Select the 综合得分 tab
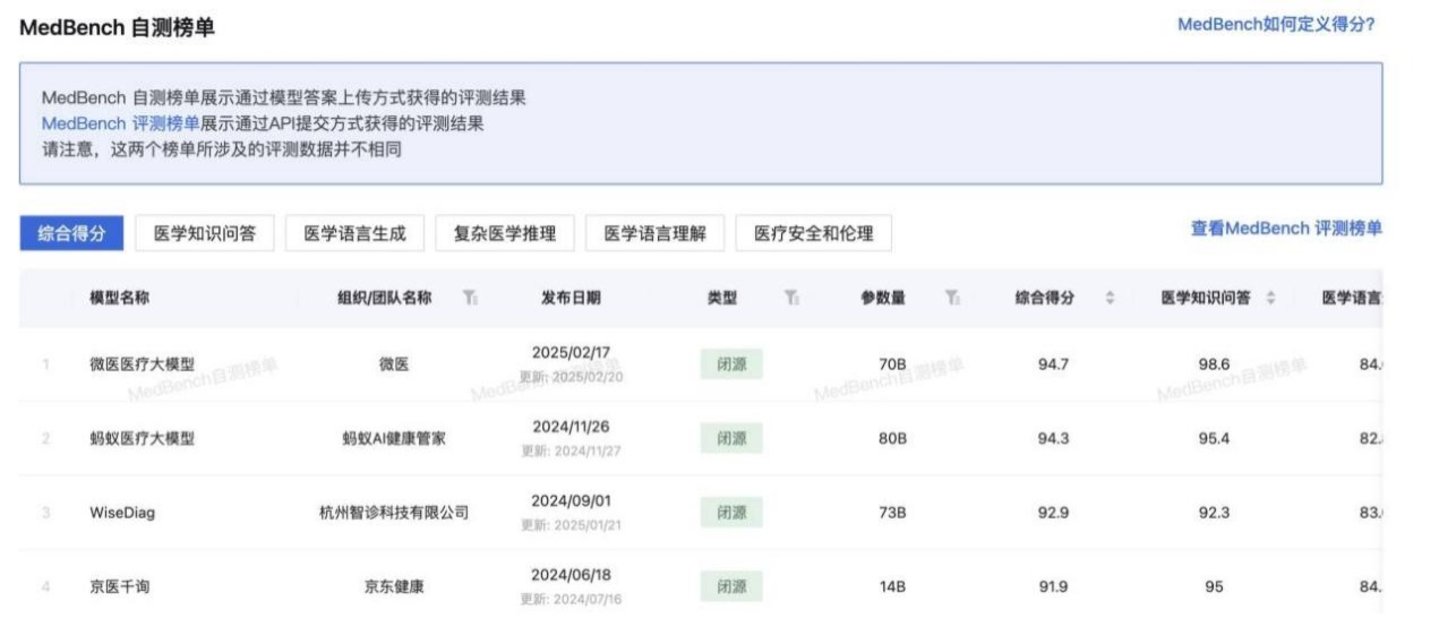The image size is (1439, 618). coord(71,233)
